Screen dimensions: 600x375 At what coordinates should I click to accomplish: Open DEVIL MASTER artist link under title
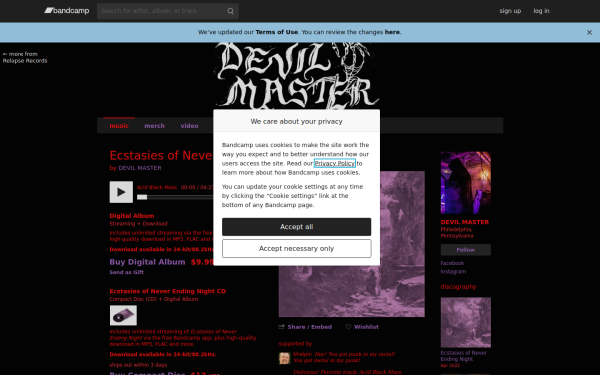(140, 168)
